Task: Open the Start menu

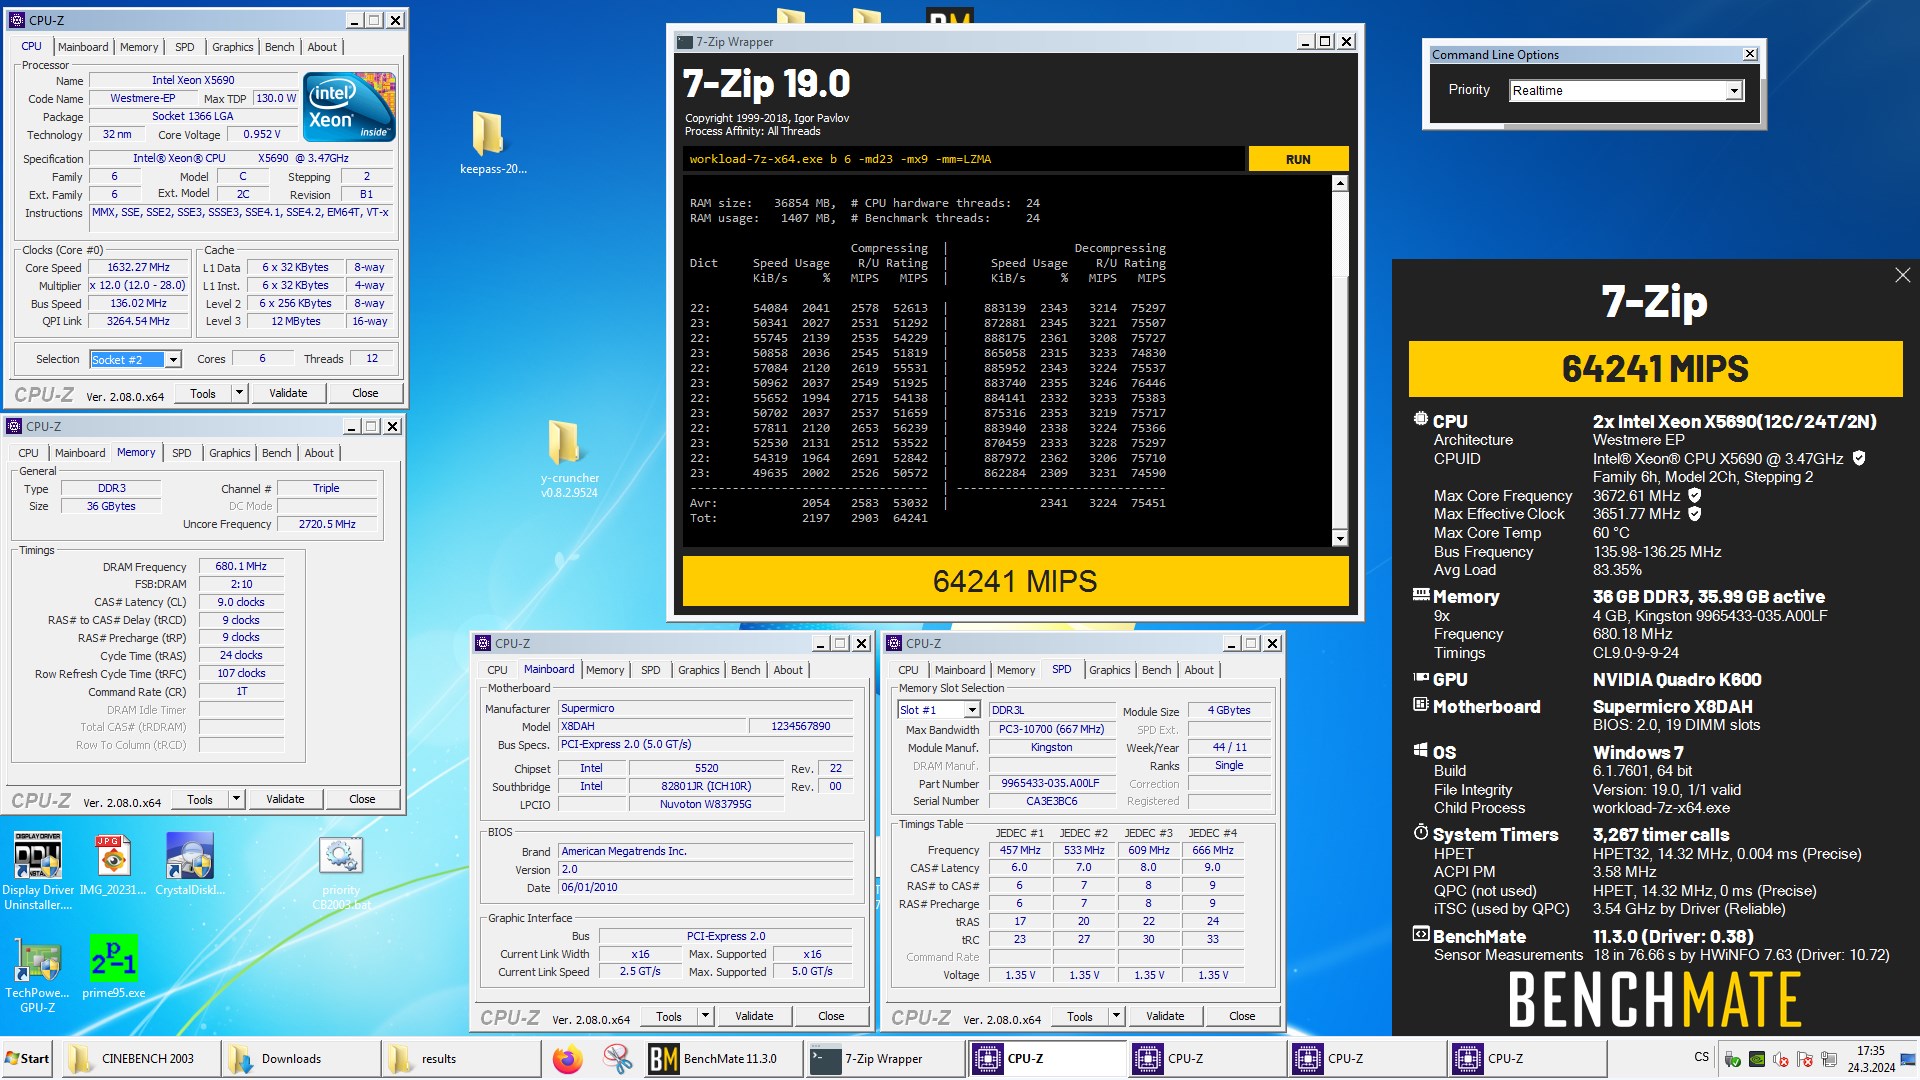Action: pyautogui.click(x=27, y=1059)
